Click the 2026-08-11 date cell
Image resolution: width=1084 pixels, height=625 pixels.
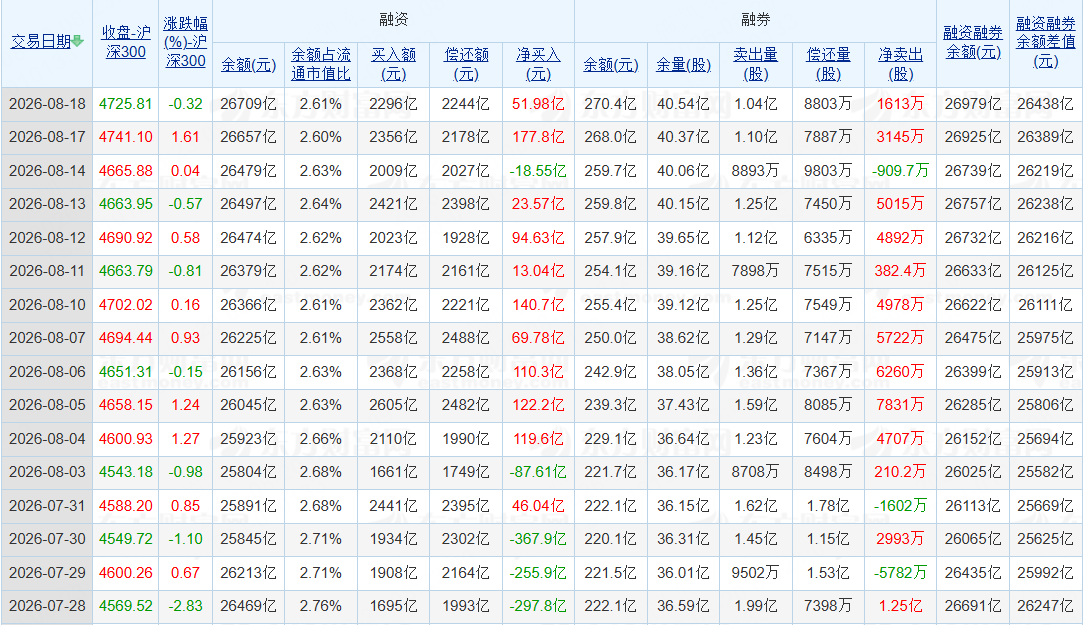[47, 271]
